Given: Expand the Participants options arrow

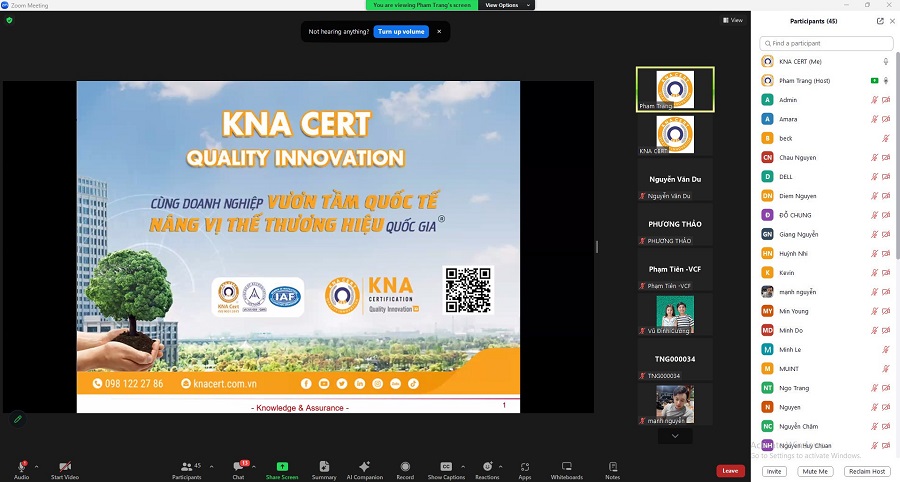Looking at the screenshot, I should [x=211, y=467].
